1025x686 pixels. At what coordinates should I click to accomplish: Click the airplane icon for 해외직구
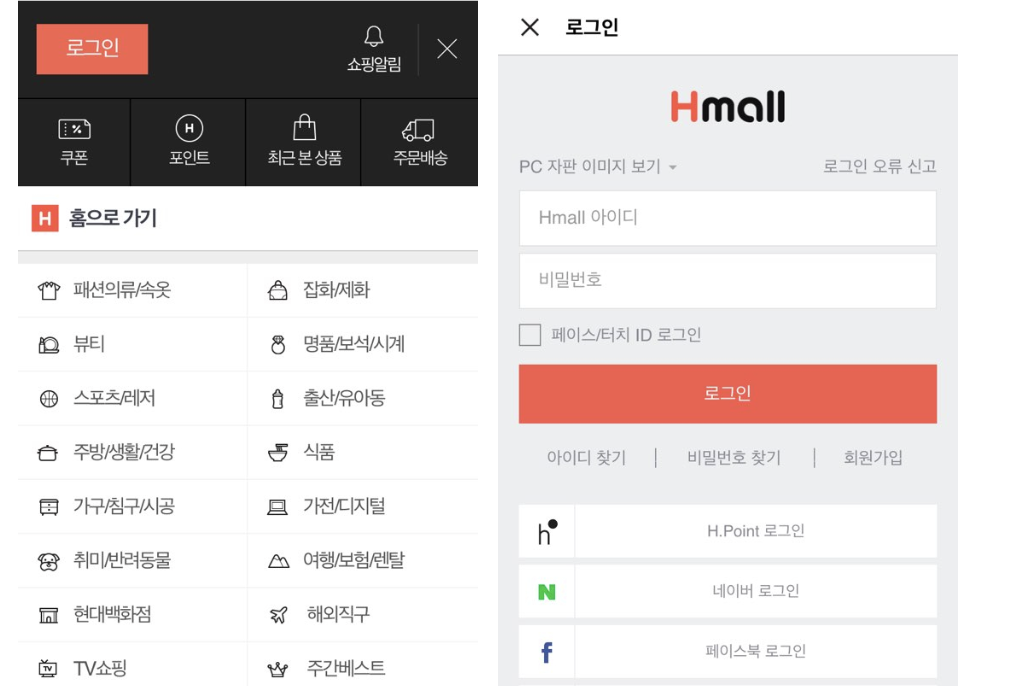[x=278, y=615]
